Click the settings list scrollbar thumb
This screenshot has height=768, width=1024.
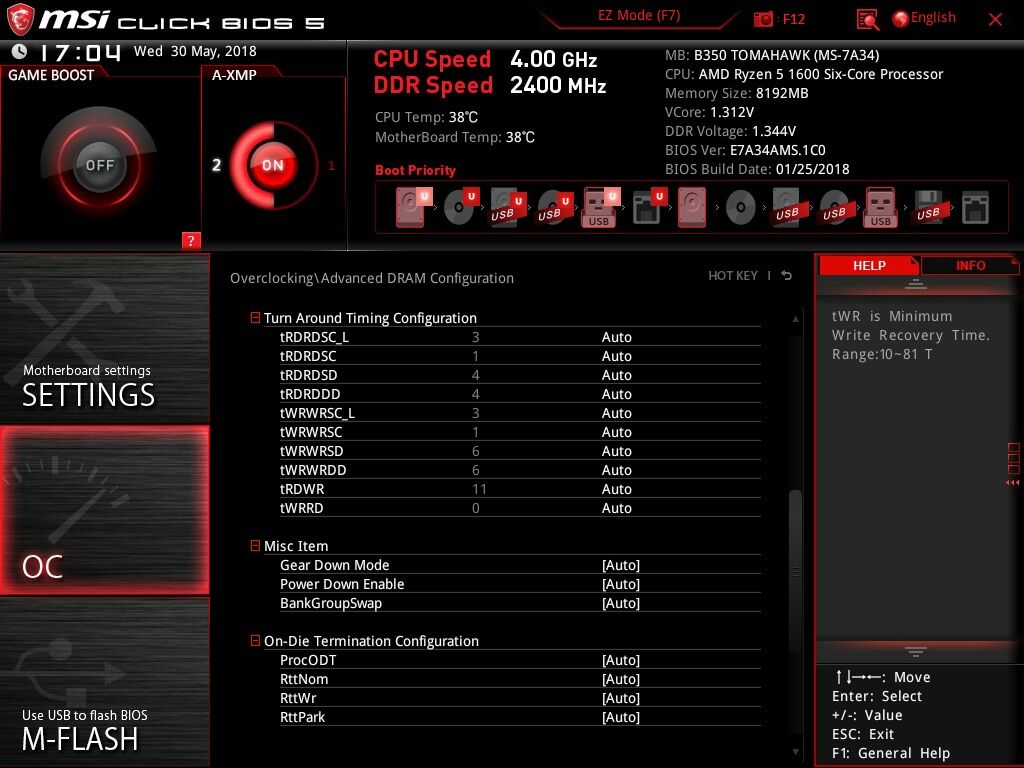click(x=795, y=571)
